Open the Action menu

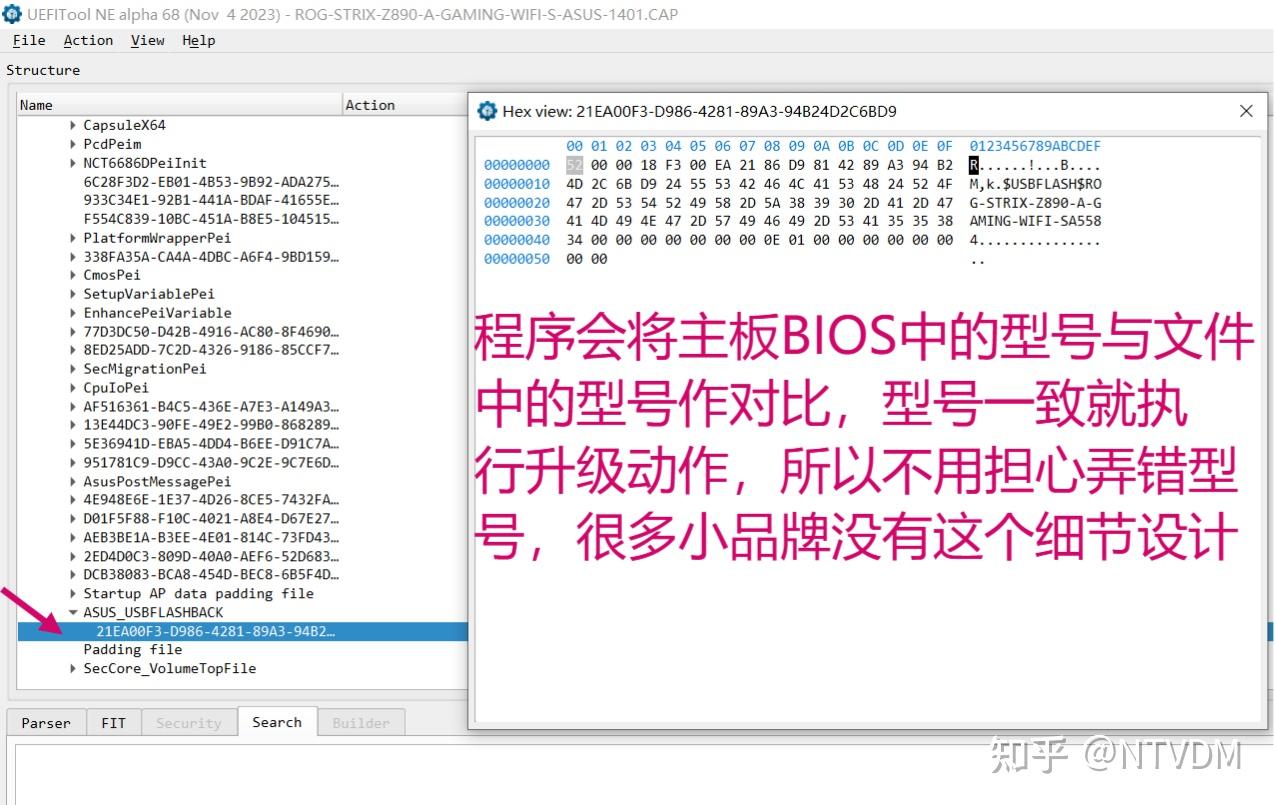[x=88, y=40]
